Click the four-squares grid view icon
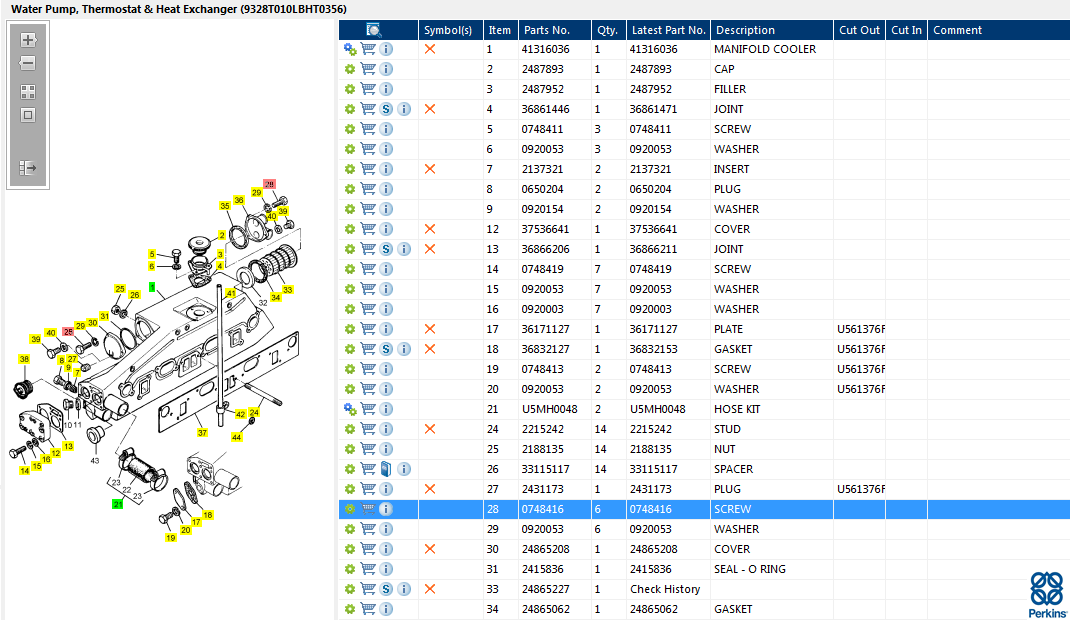Viewport: 1070px width, 620px height. tap(28, 92)
